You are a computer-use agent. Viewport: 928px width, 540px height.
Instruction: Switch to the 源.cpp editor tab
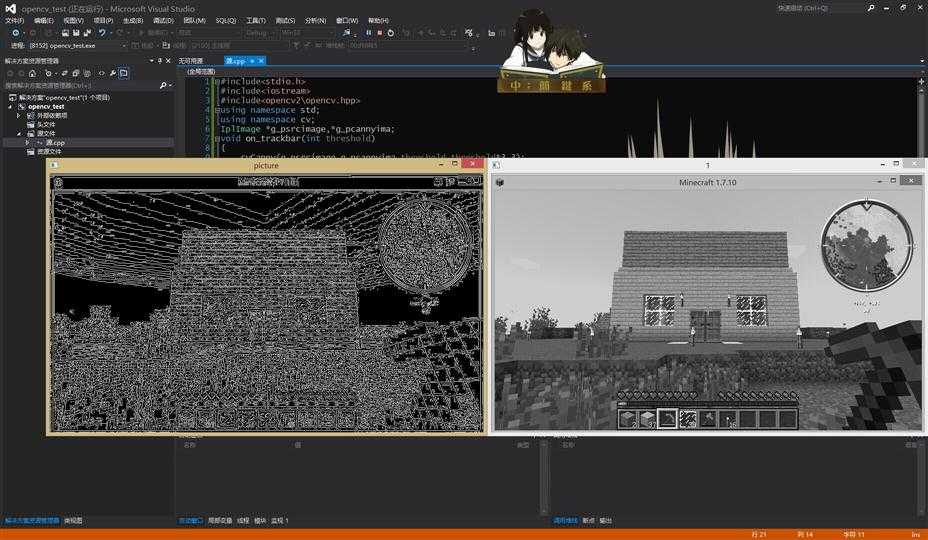click(235, 61)
